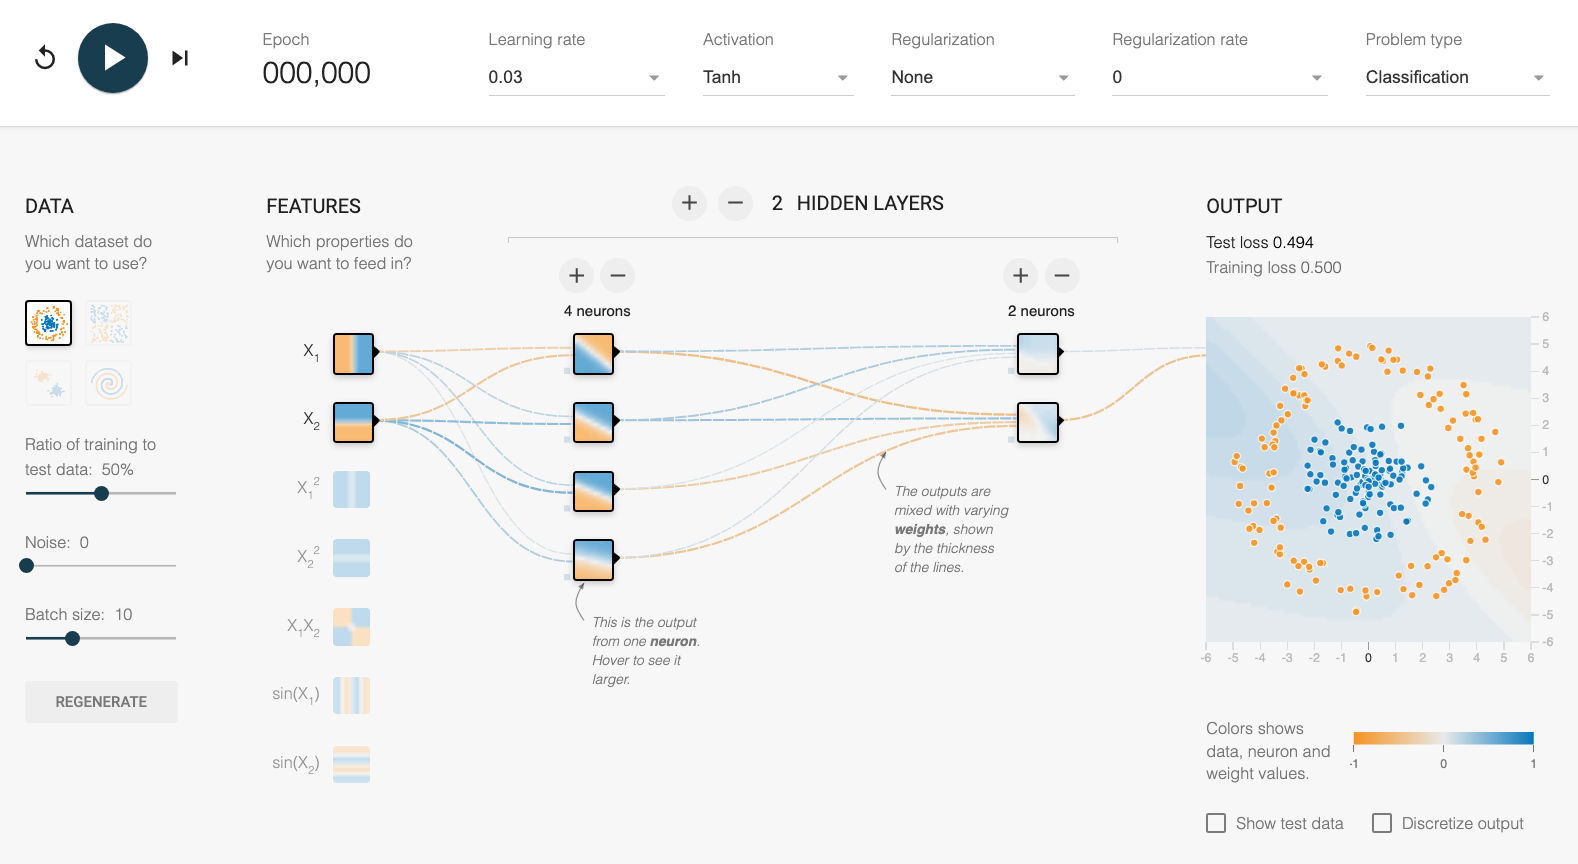The height and width of the screenshot is (864, 1578).
Task: Click the Batch size slider handle
Action: 72,638
